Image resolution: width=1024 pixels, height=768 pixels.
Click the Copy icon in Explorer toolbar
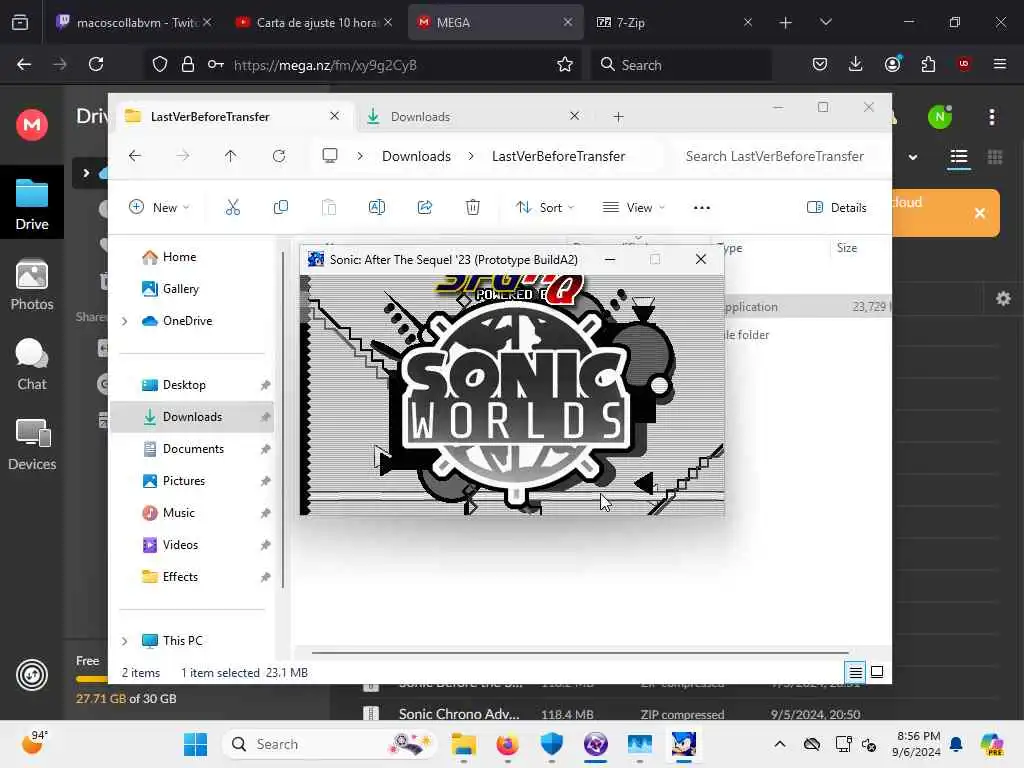click(x=281, y=208)
